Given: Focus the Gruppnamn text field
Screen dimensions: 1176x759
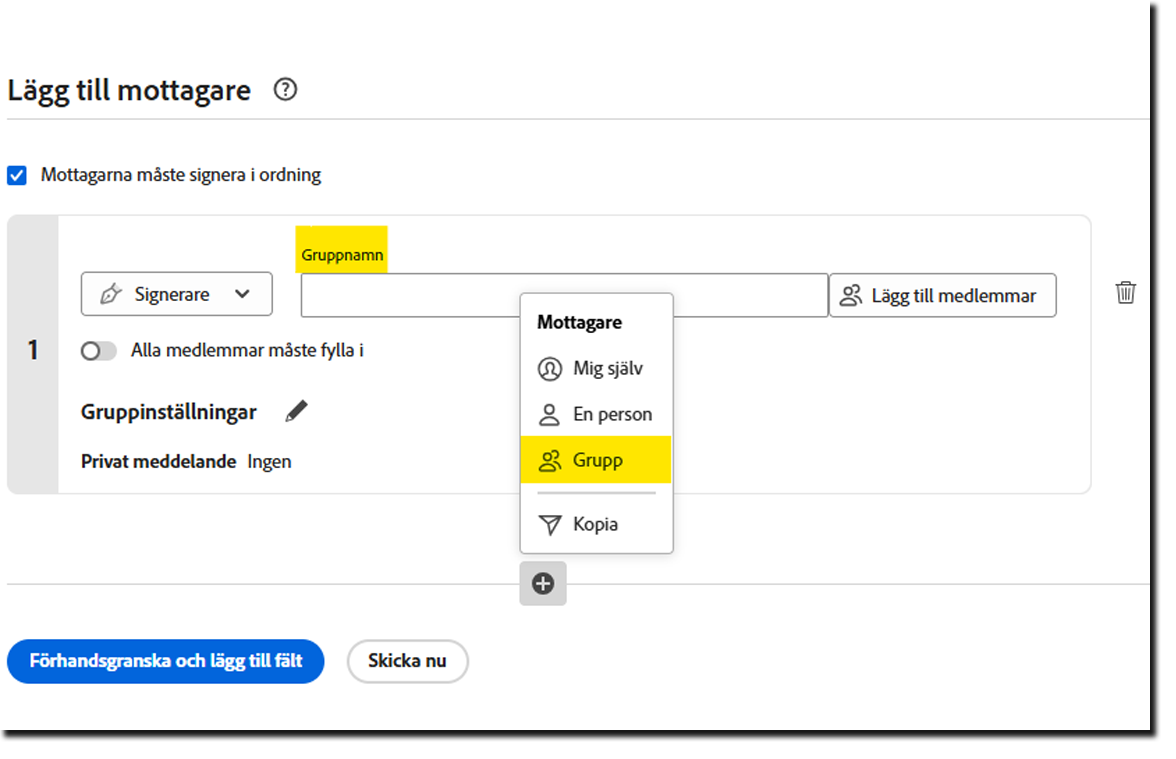Looking at the screenshot, I should tap(410, 296).
